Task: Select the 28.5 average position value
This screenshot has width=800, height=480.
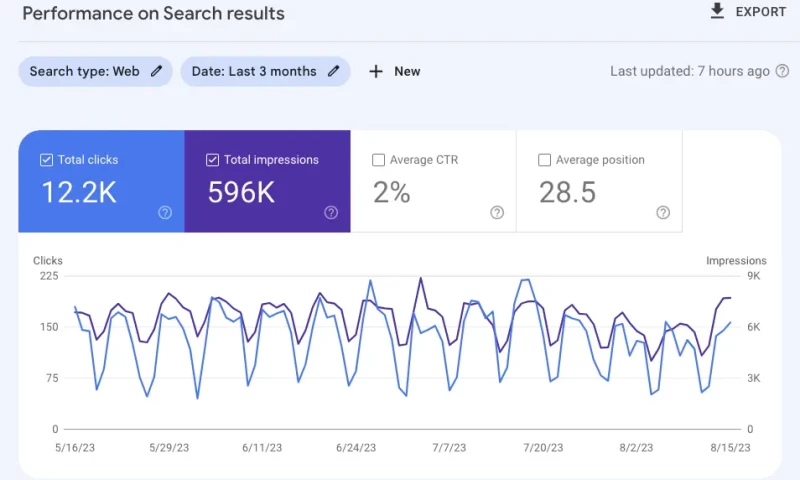Action: (x=567, y=192)
